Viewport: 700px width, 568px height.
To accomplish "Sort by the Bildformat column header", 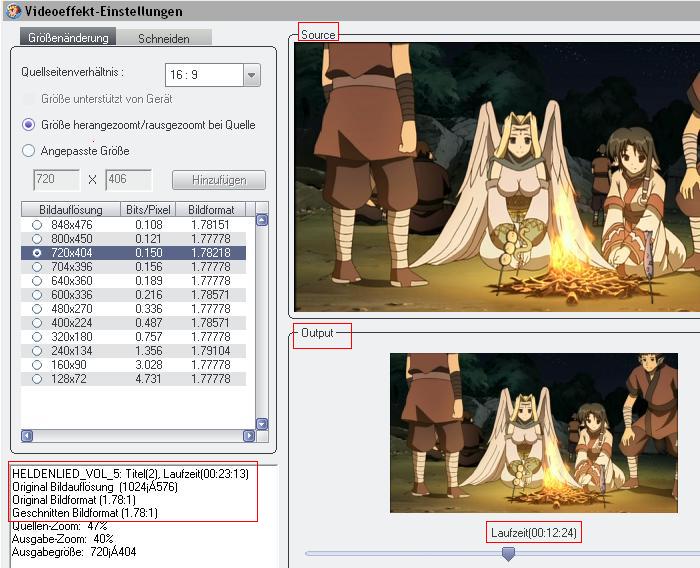I will pyautogui.click(x=211, y=209).
